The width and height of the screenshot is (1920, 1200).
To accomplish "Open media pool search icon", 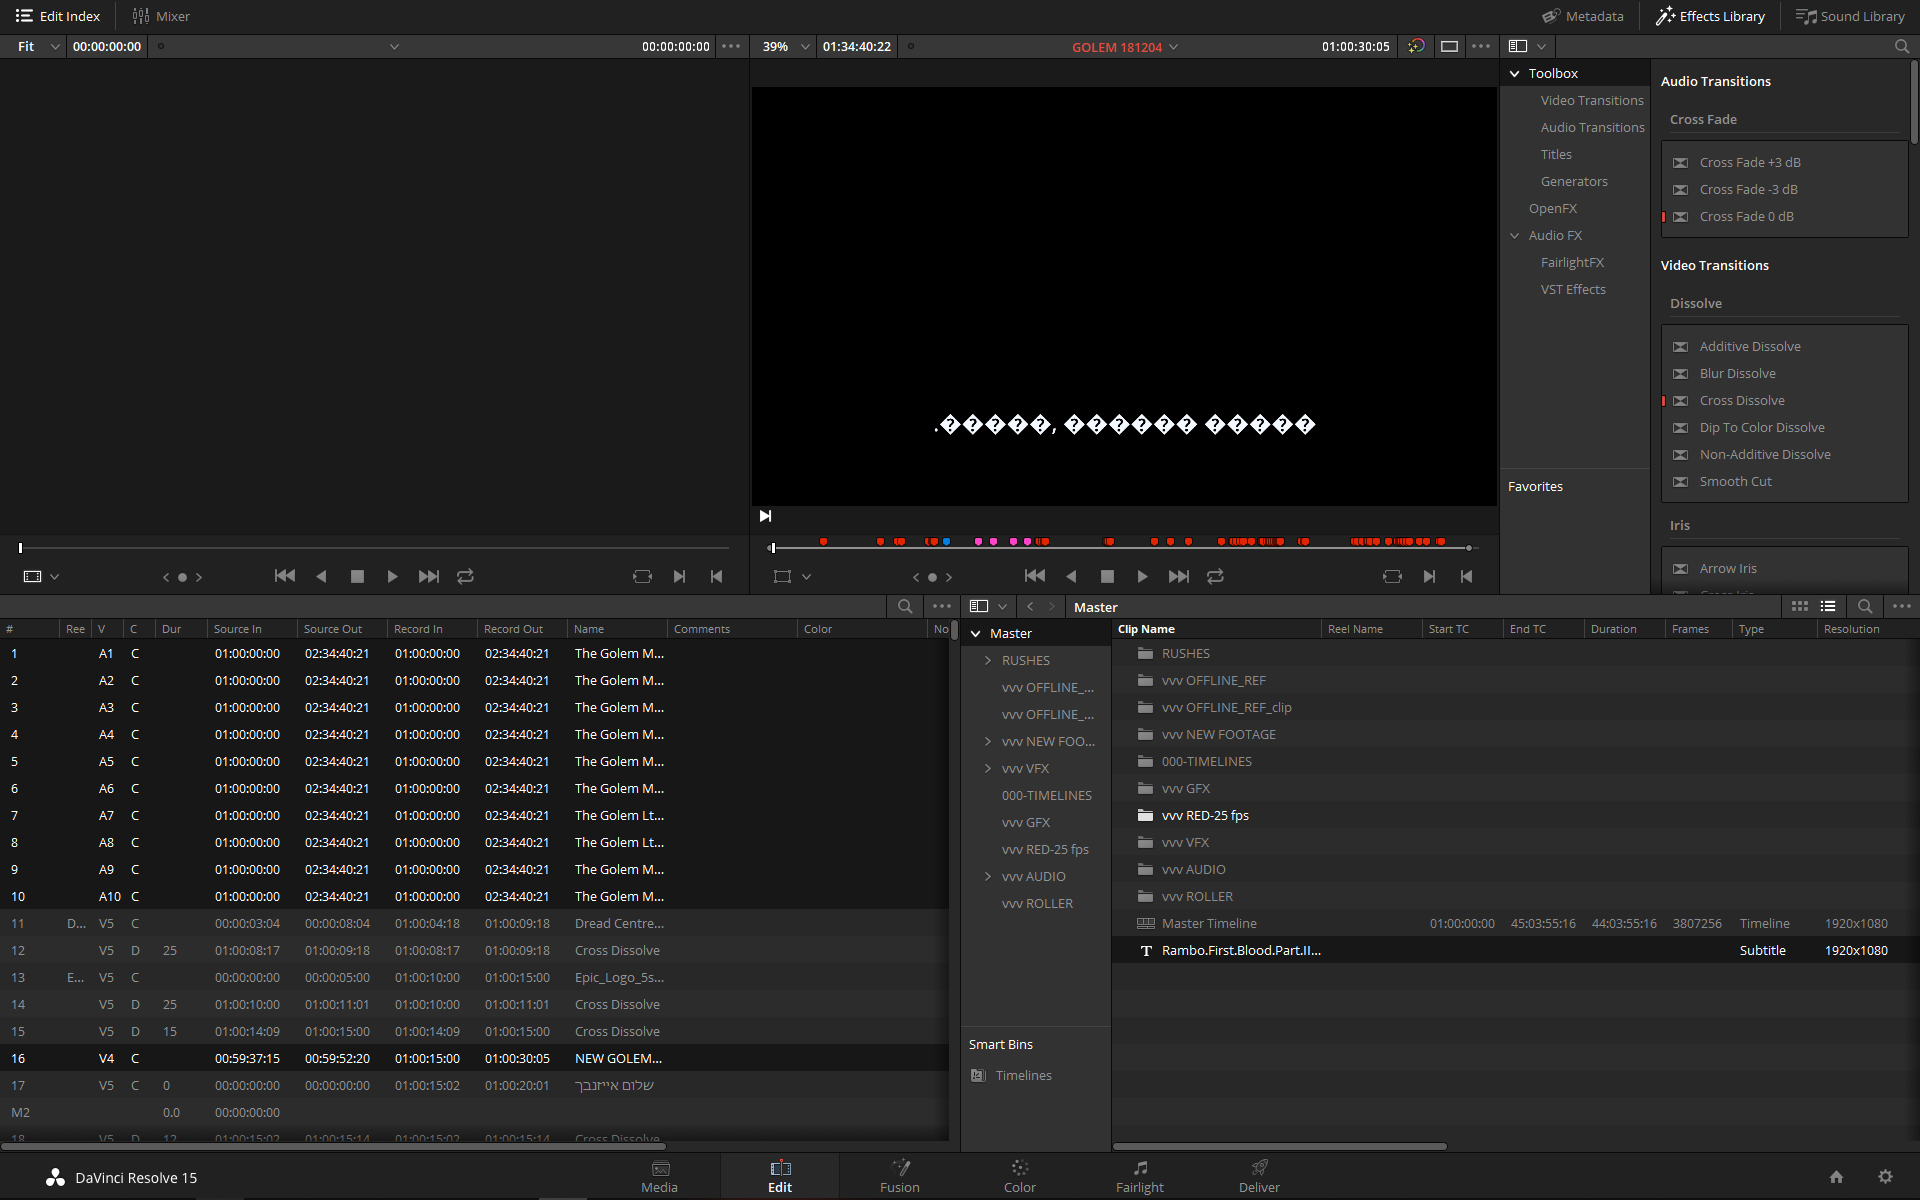I will (x=1865, y=606).
